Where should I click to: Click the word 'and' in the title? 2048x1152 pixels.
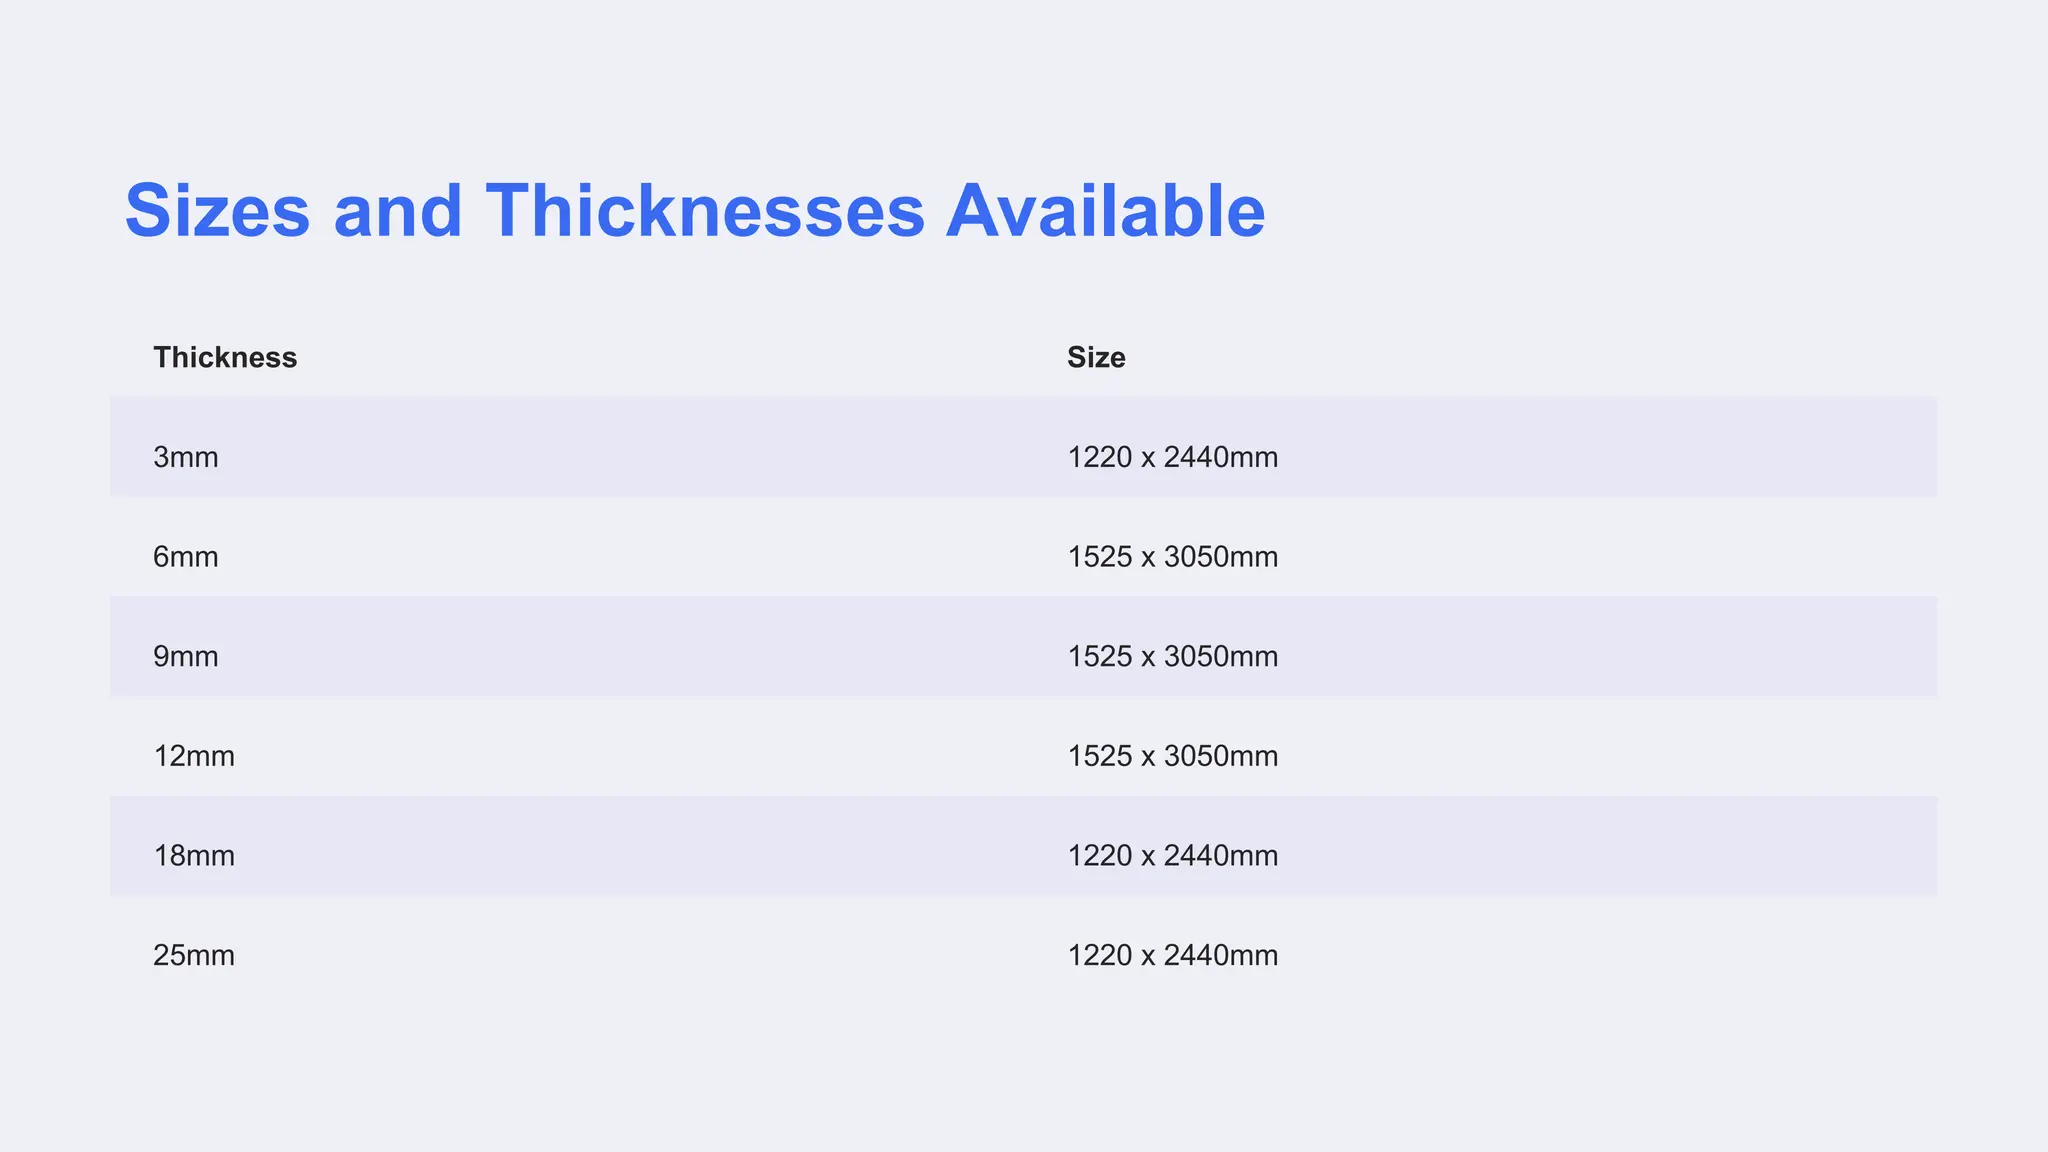(x=397, y=211)
